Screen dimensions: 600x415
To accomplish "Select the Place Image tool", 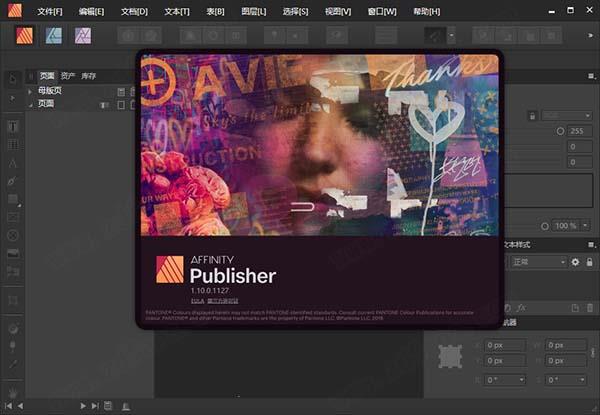I will coord(13,253).
